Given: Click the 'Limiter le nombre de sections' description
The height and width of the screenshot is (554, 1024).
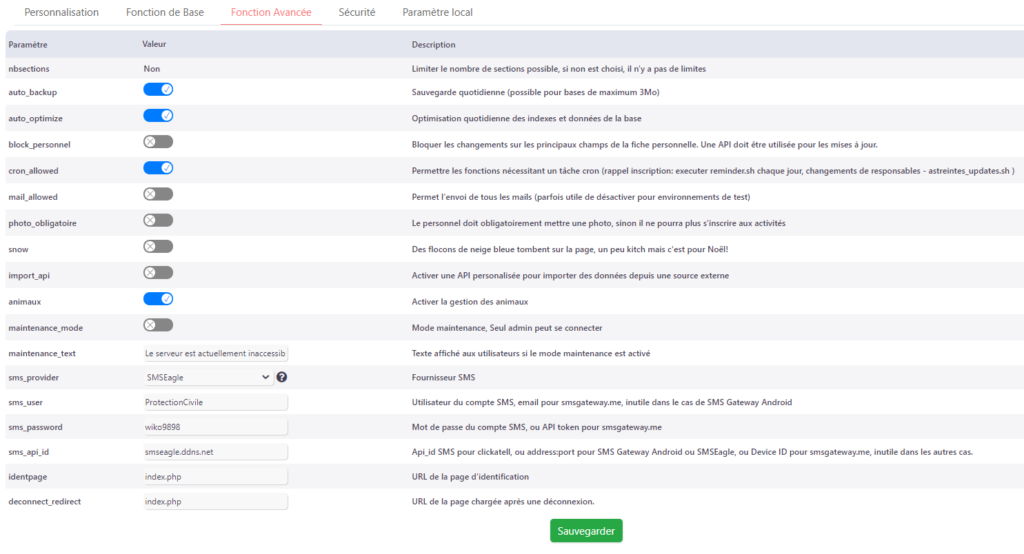Looking at the screenshot, I should [558, 69].
